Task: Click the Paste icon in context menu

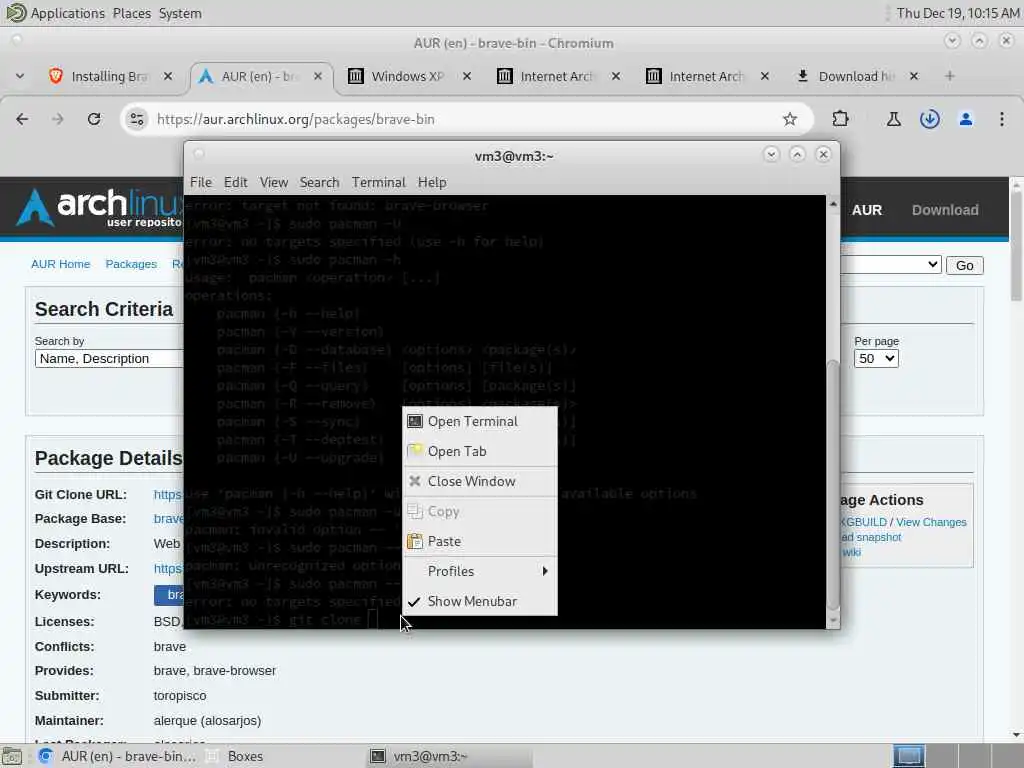Action: [x=415, y=541]
